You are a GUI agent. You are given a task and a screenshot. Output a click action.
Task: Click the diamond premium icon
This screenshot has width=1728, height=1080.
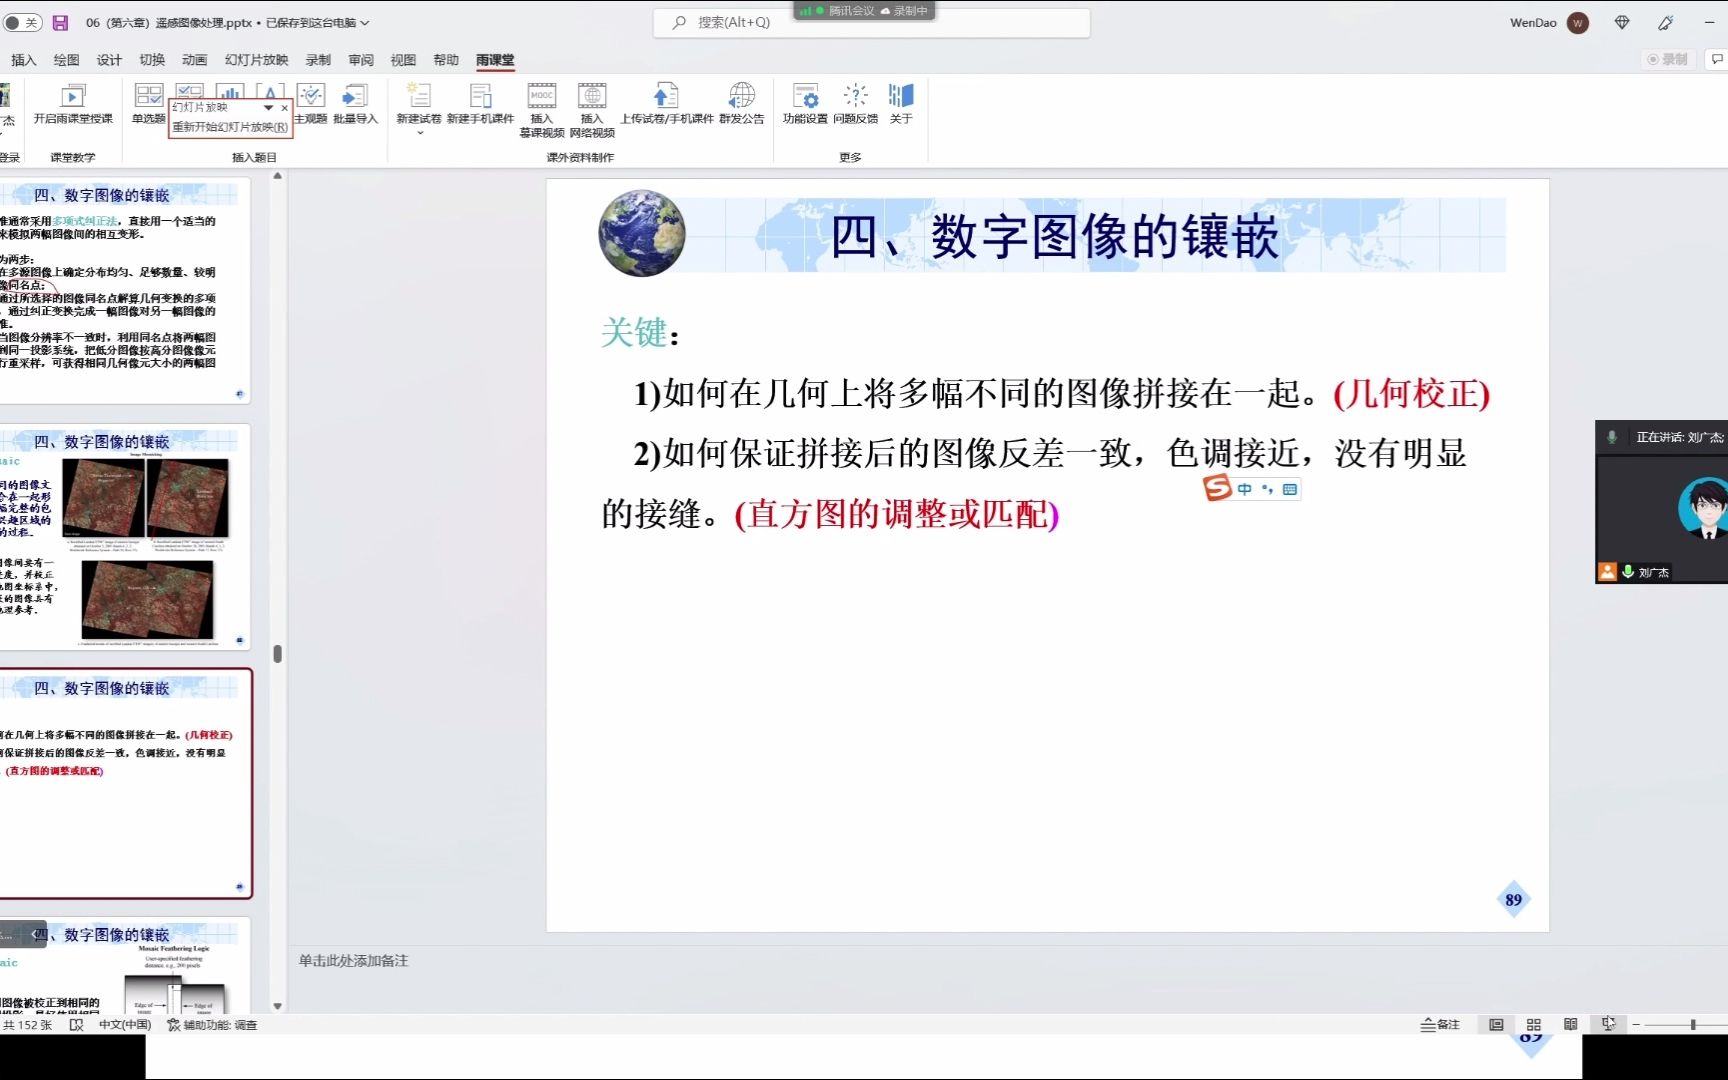point(1622,22)
